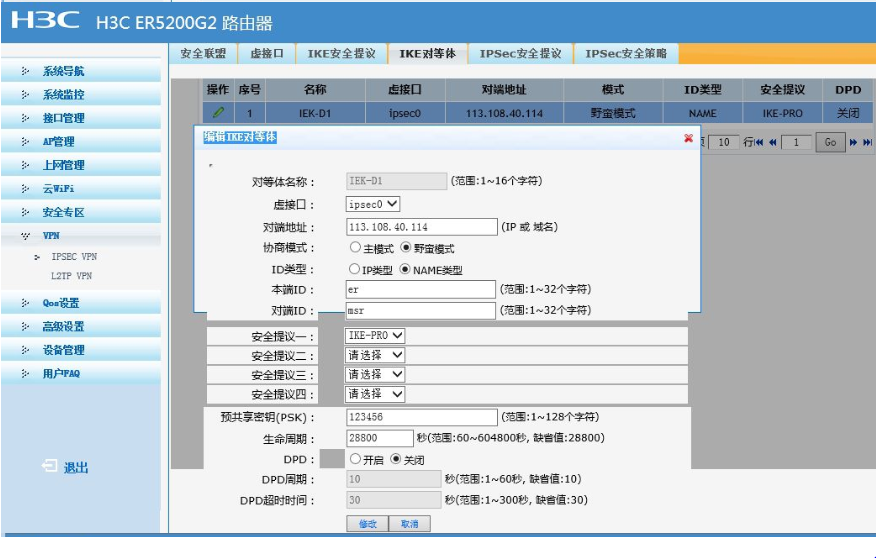Switch to IKE对等体 tab
This screenshot has height=558, width=876.
tap(427, 54)
